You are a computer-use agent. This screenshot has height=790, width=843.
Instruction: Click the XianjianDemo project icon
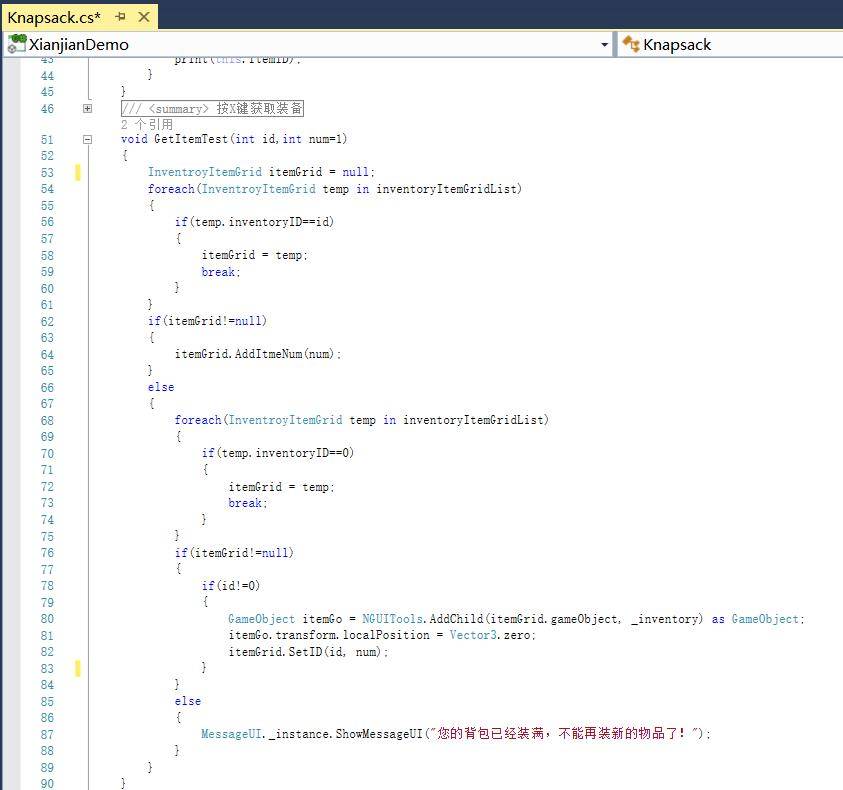[17, 44]
